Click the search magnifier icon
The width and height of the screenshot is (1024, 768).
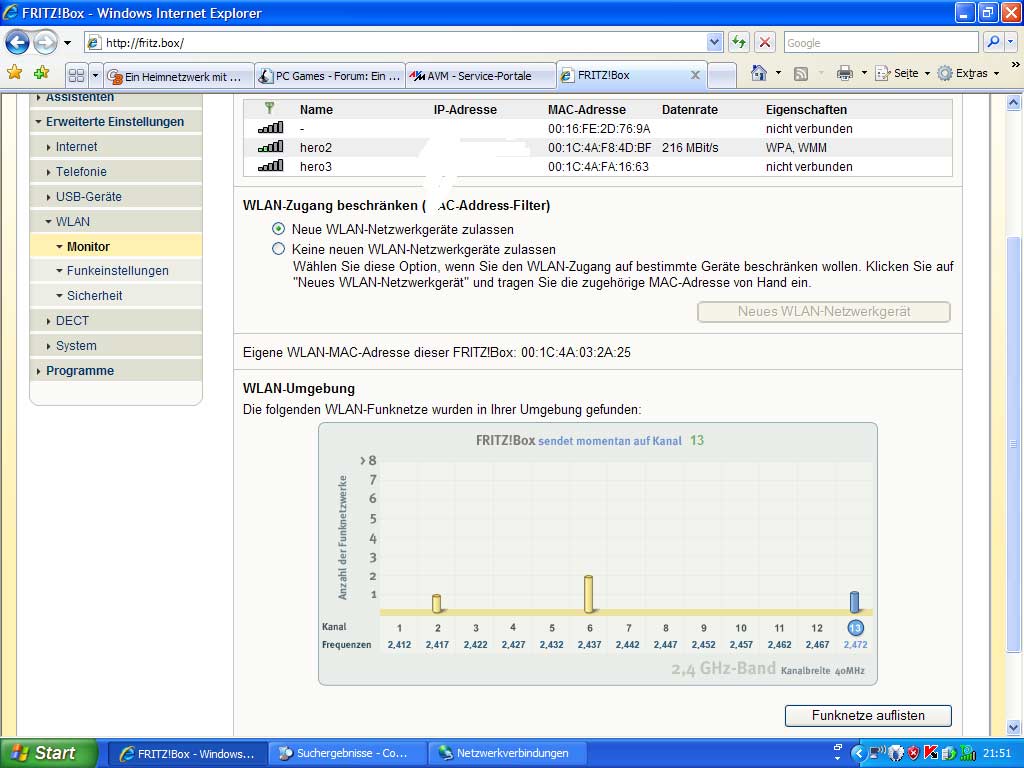pyautogui.click(x=993, y=42)
